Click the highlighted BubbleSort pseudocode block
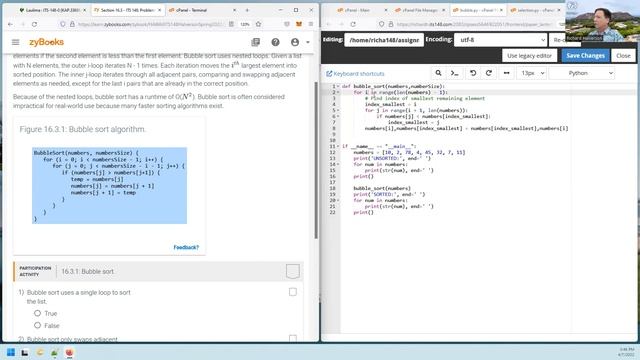Screen dimensions: 640x360 pos(109,186)
